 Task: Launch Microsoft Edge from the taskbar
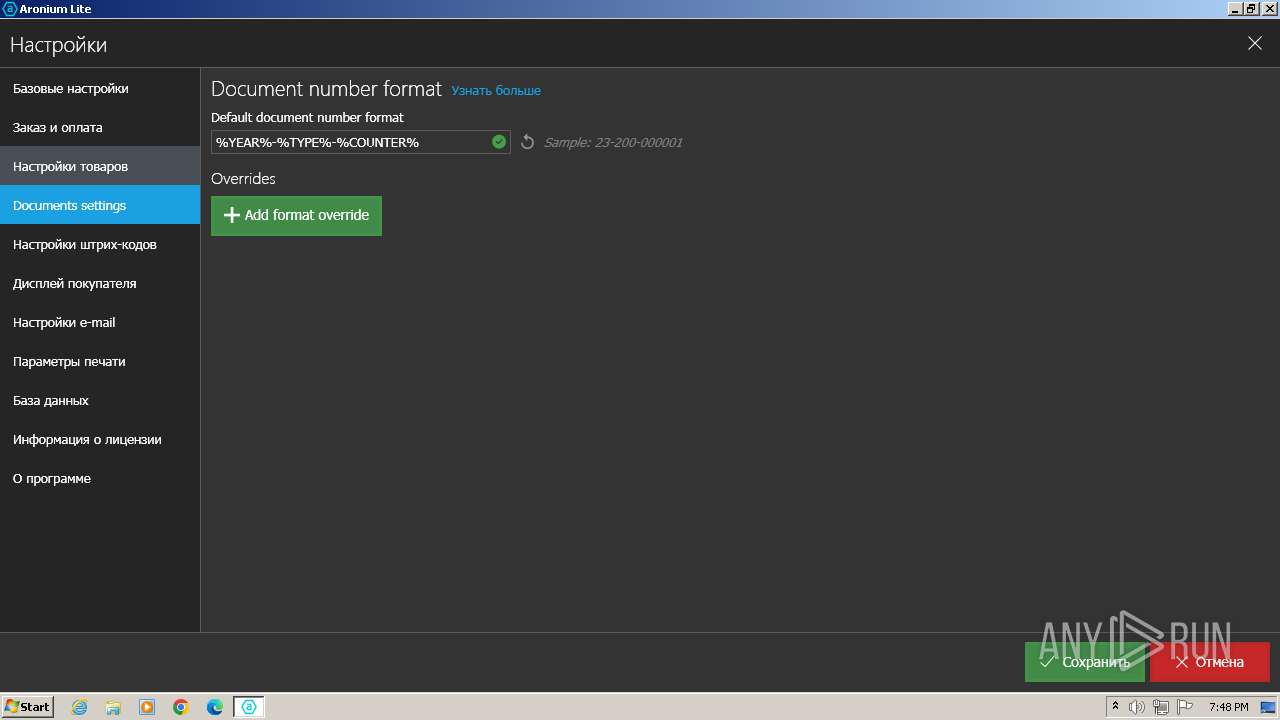215,707
